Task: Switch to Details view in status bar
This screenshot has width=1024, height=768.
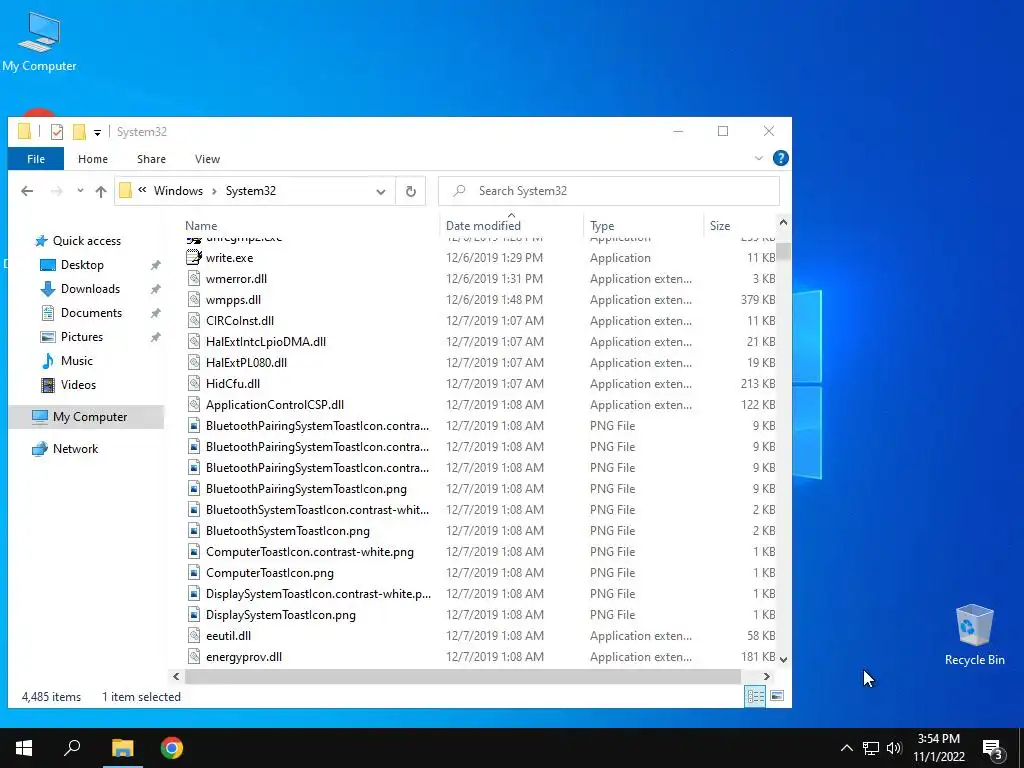Action: click(755, 696)
